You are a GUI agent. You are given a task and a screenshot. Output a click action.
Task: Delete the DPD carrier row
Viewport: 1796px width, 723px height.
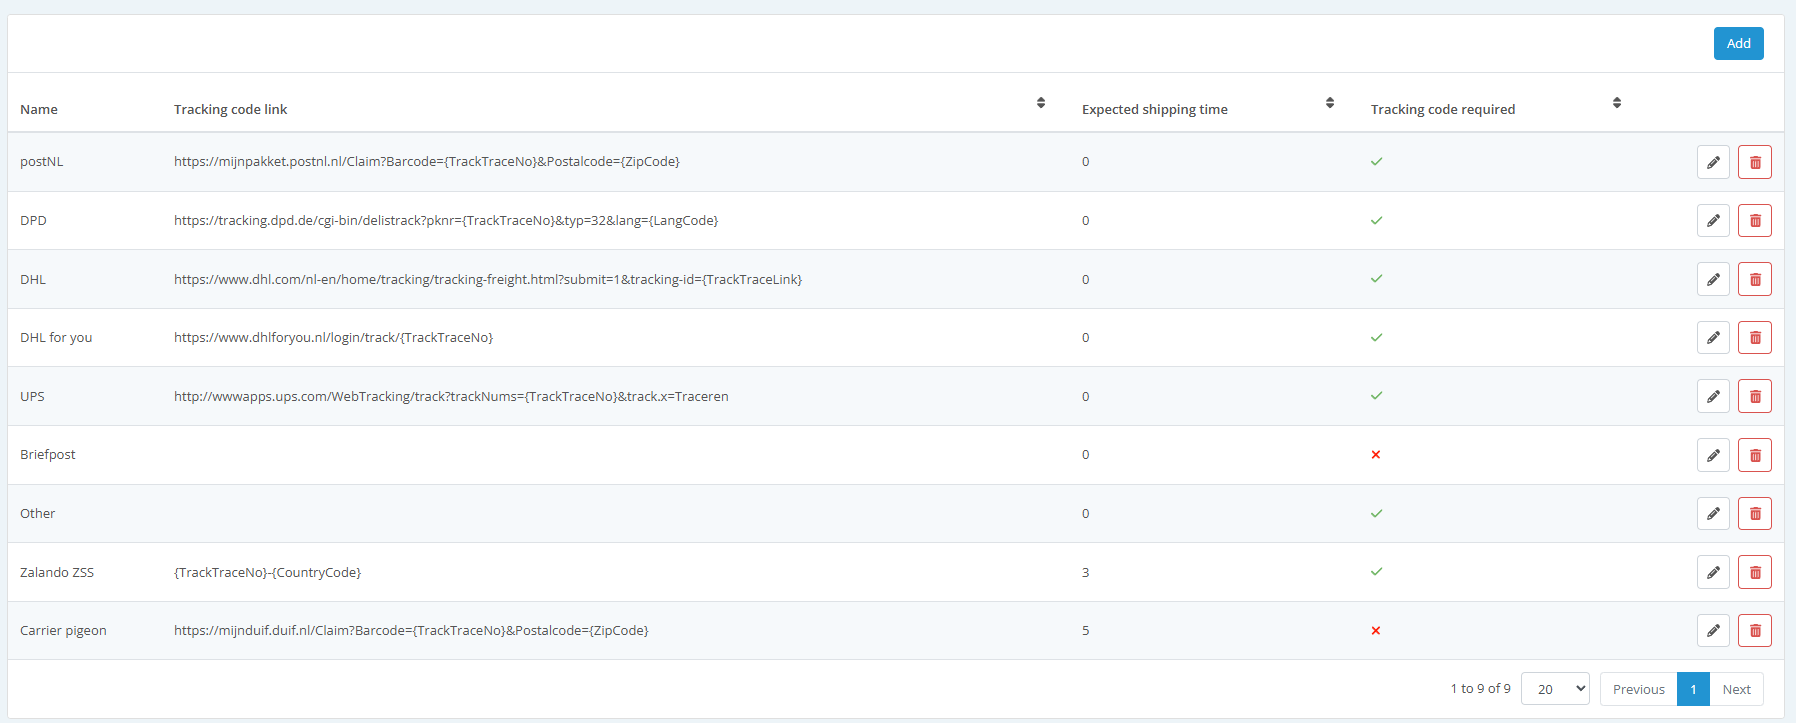[1755, 220]
